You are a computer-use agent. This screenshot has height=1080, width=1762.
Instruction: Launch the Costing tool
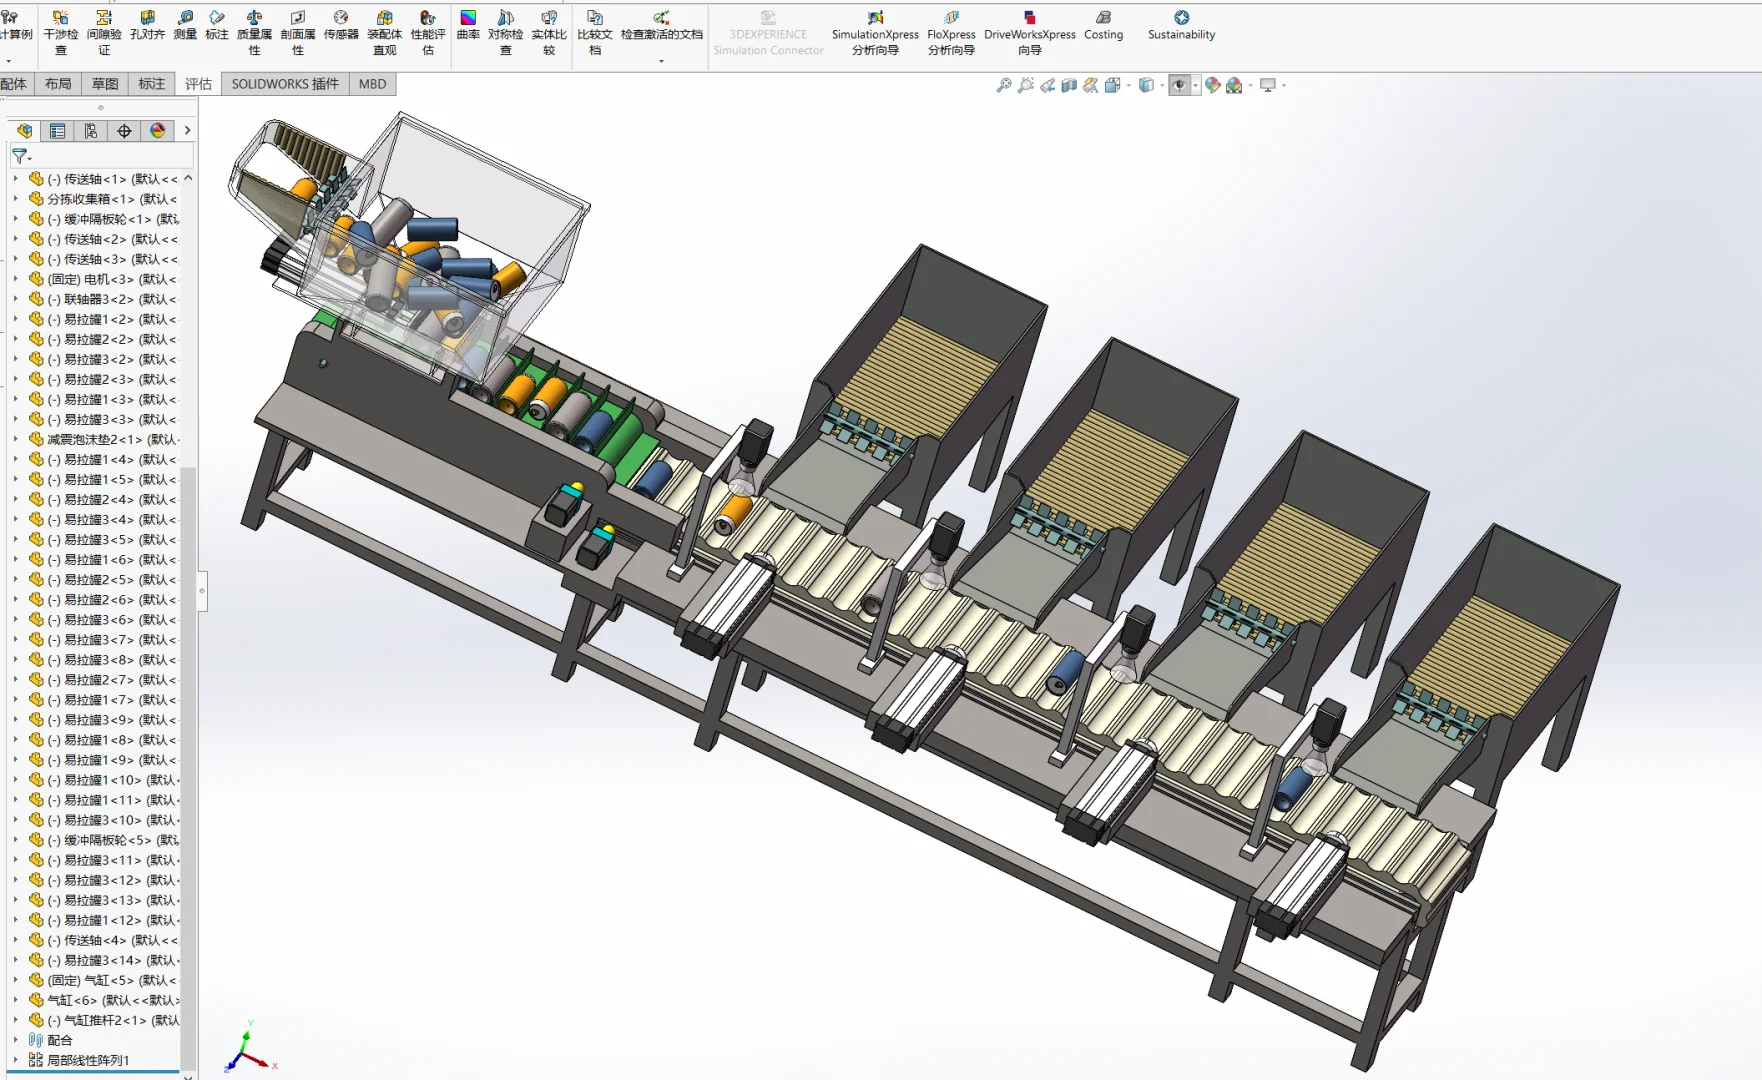(x=1103, y=25)
